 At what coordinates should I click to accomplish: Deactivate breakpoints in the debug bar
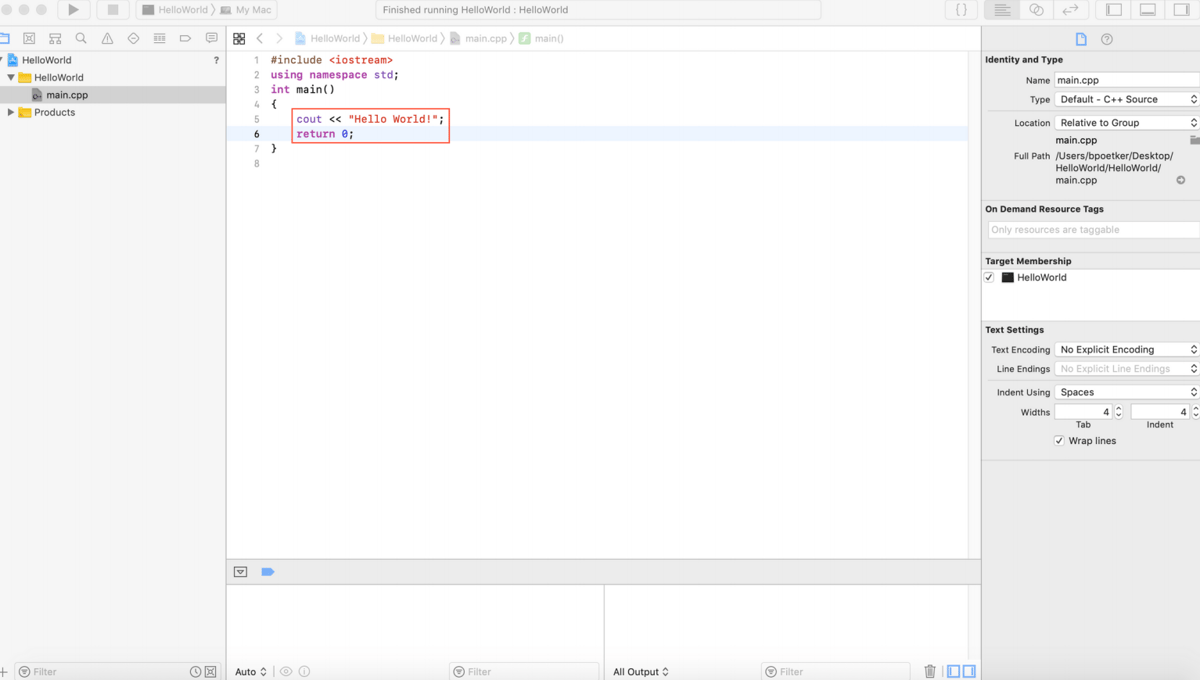pos(267,571)
